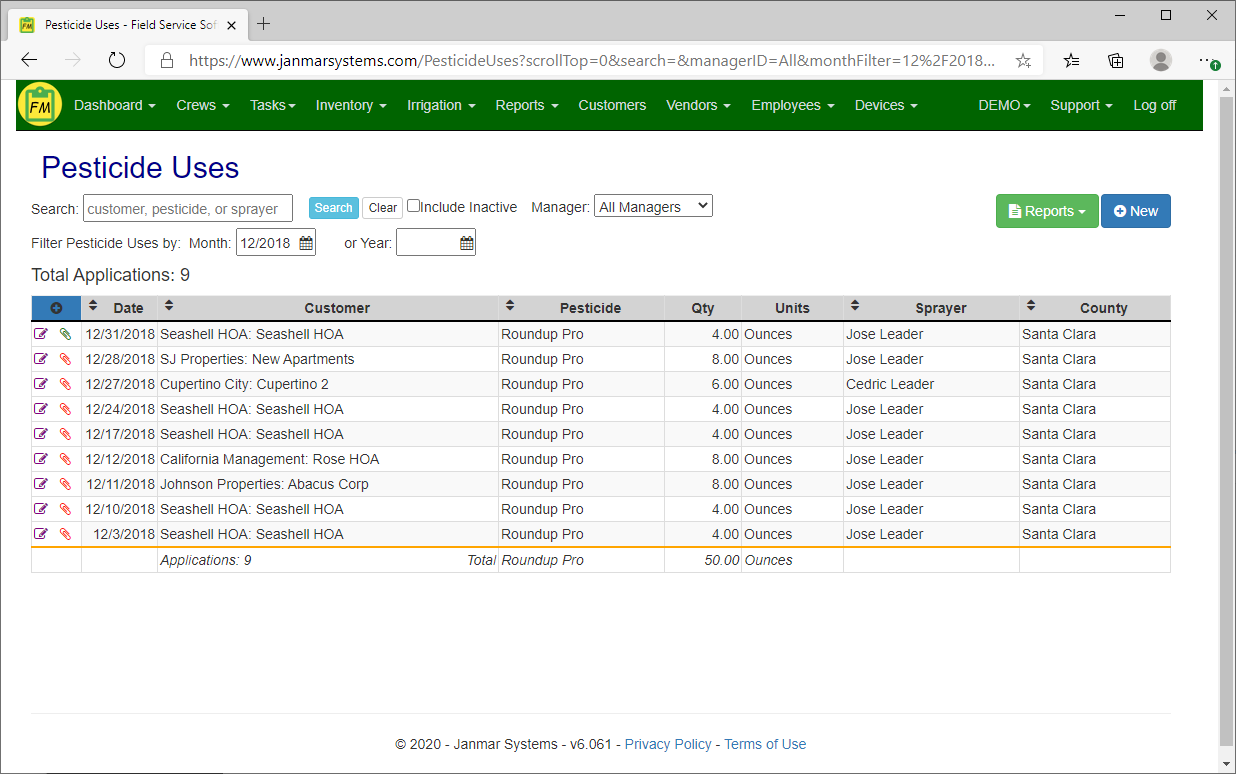Edit the 12/28/2018 SJ Properties entry

(x=41, y=359)
